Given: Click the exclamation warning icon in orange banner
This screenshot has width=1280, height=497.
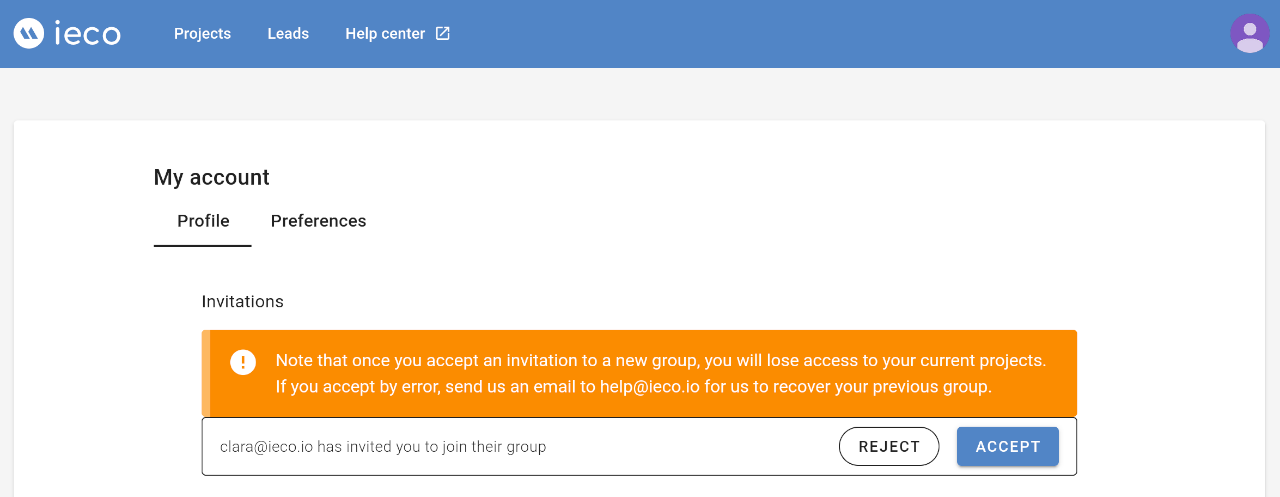Looking at the screenshot, I should tap(243, 362).
